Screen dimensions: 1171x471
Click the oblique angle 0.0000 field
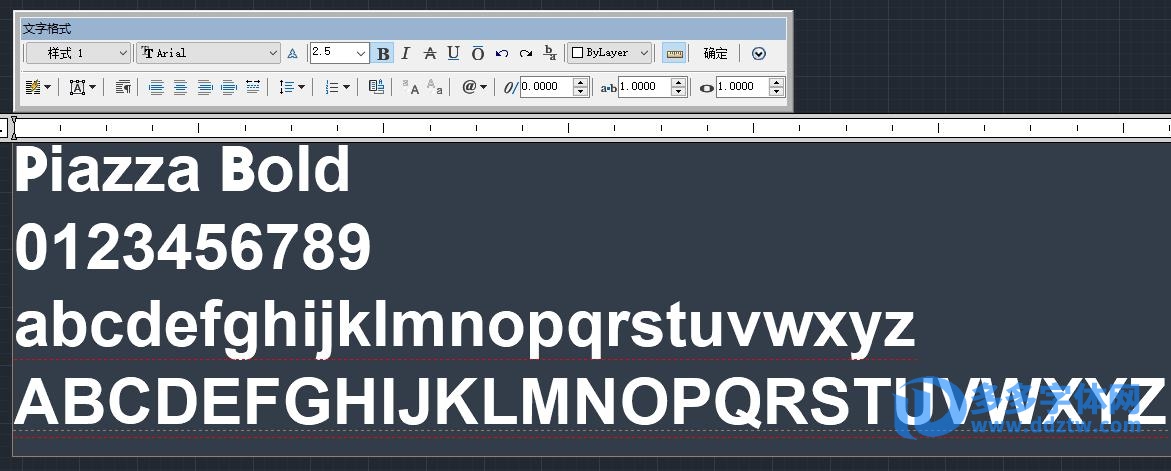545,88
